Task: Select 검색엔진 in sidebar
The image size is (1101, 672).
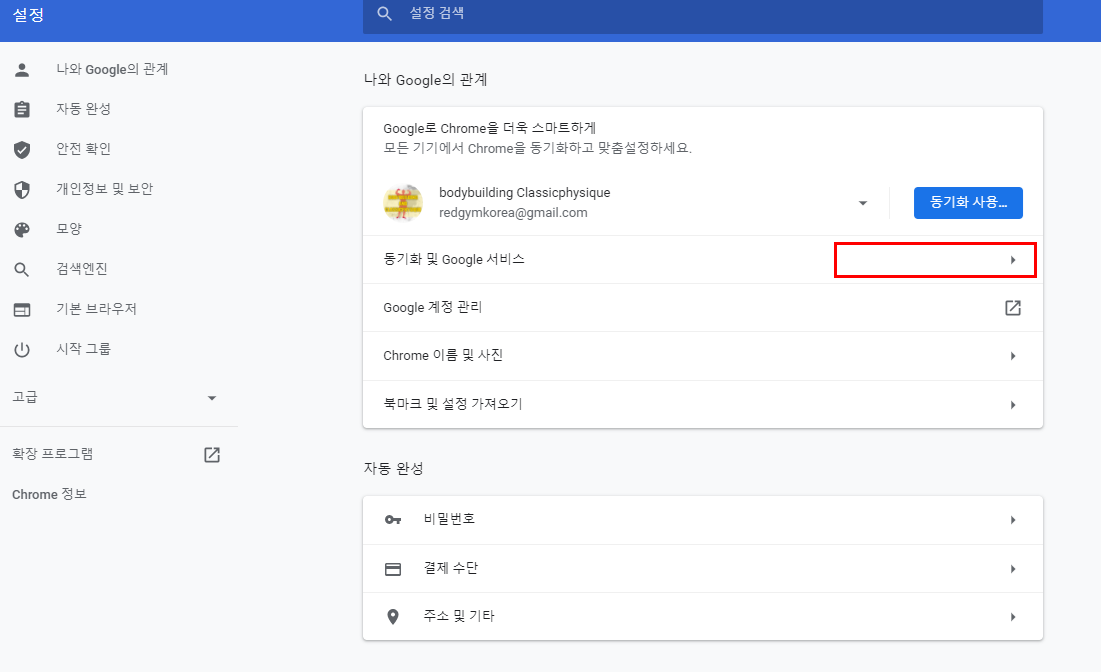Action: (x=82, y=269)
